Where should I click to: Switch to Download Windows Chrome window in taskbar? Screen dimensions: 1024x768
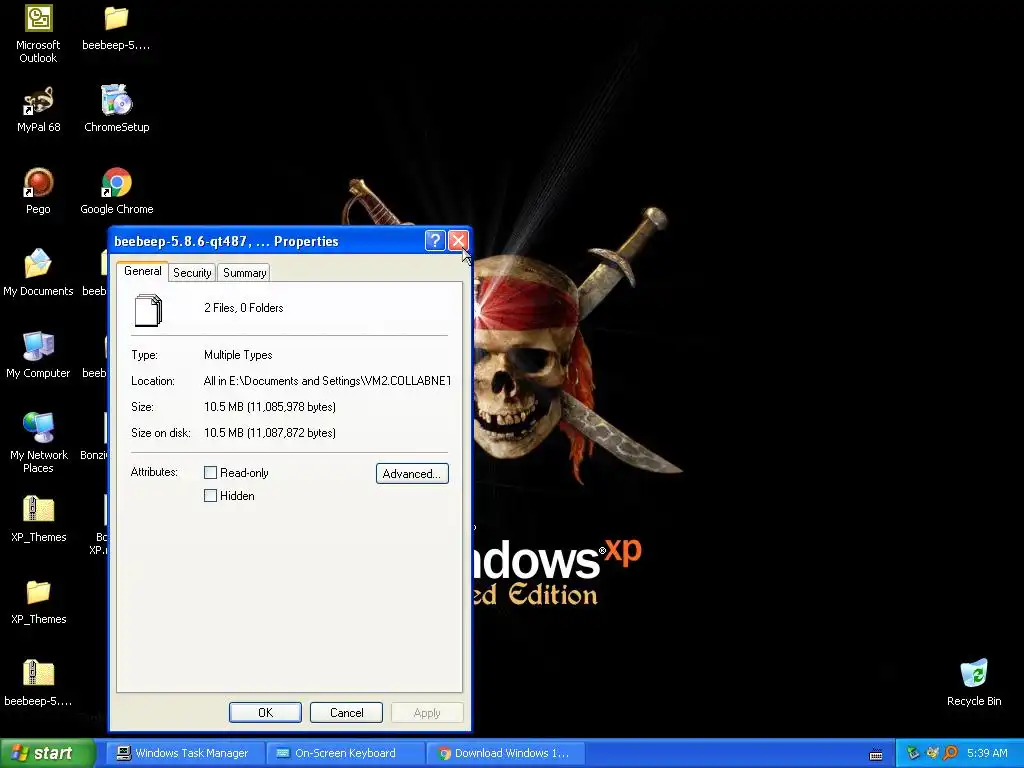click(x=504, y=753)
